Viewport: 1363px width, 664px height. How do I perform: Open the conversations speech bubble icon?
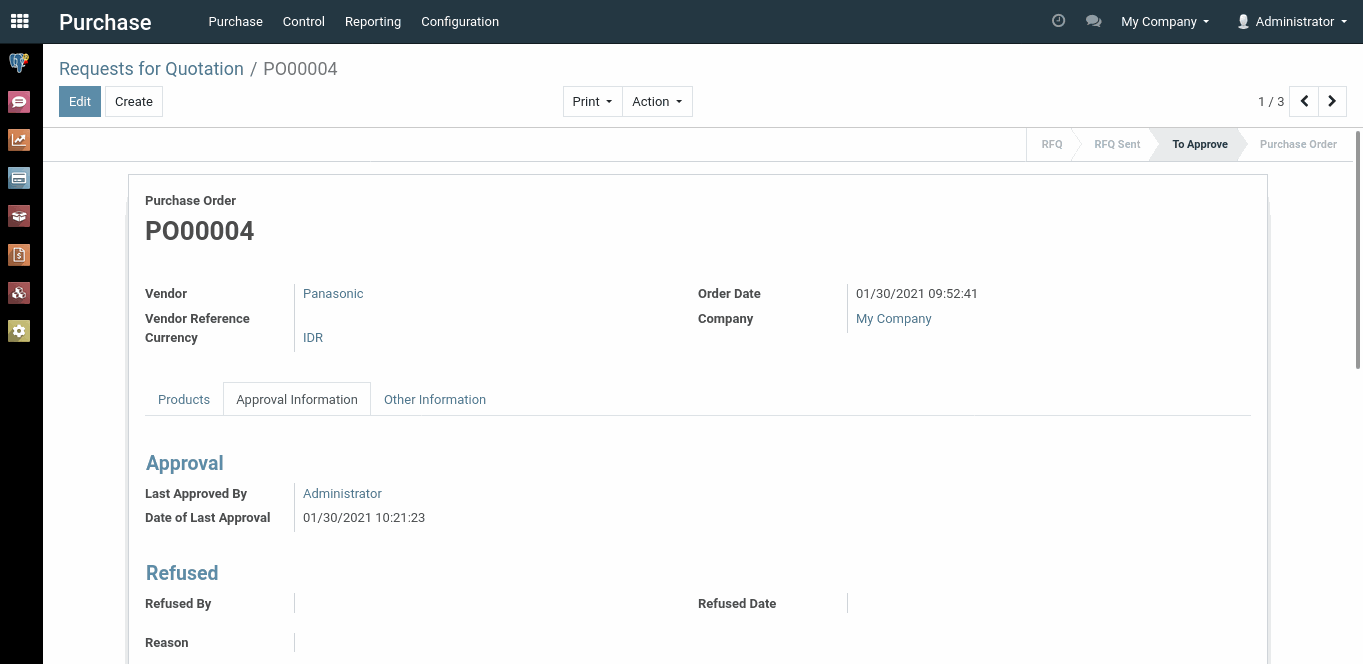click(1093, 21)
